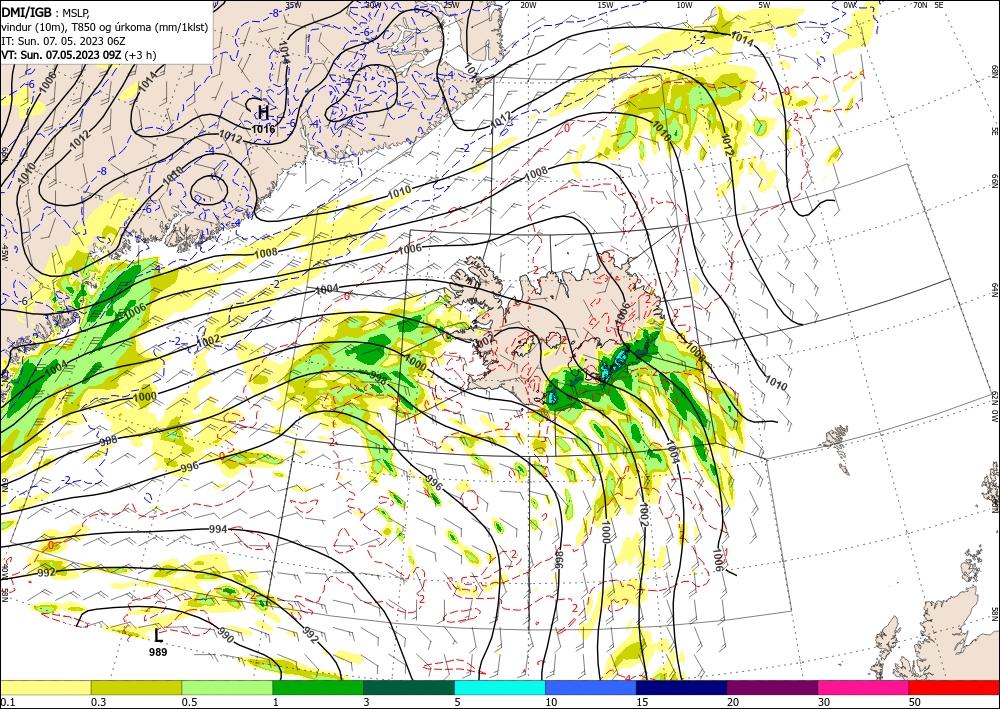Click the olive 0.3 legend swatch
Image resolution: width=1000 pixels, height=709 pixels.
(136, 687)
